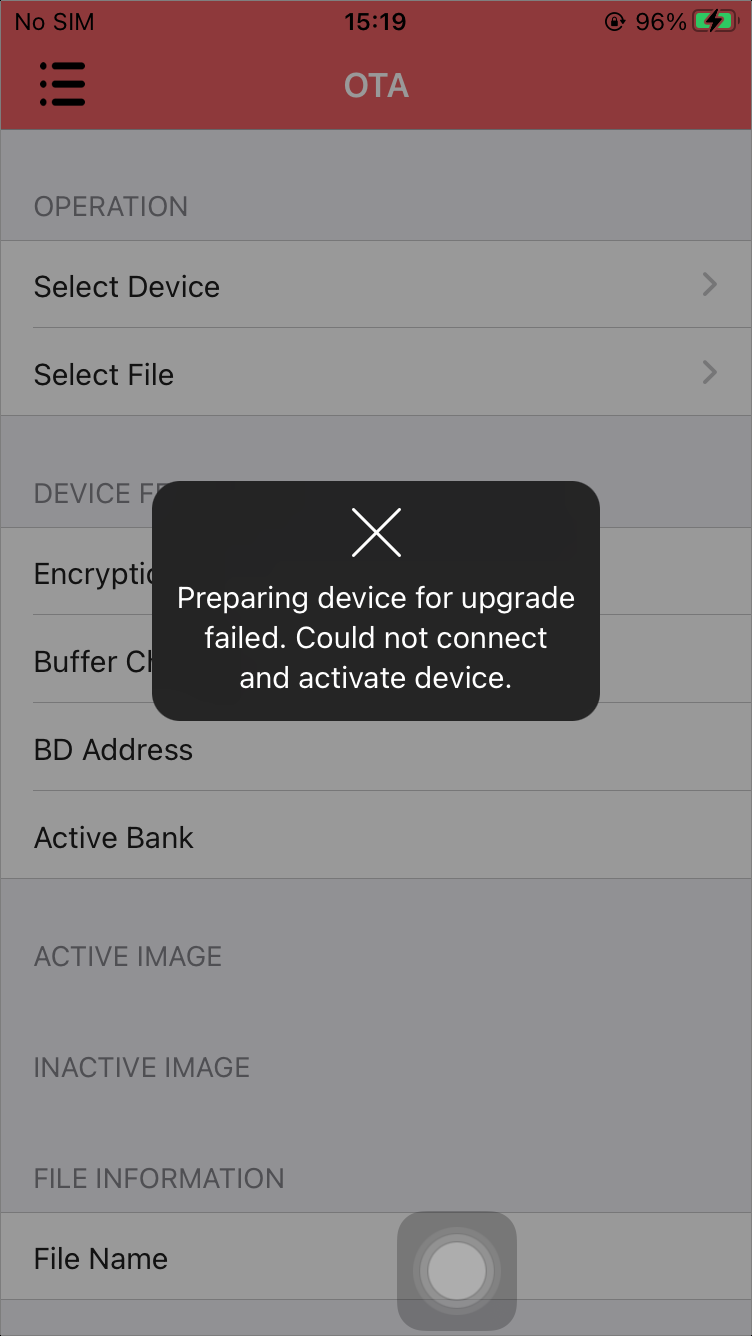Open the hamburger list menu icon
The width and height of the screenshot is (752, 1336).
[x=62, y=84]
